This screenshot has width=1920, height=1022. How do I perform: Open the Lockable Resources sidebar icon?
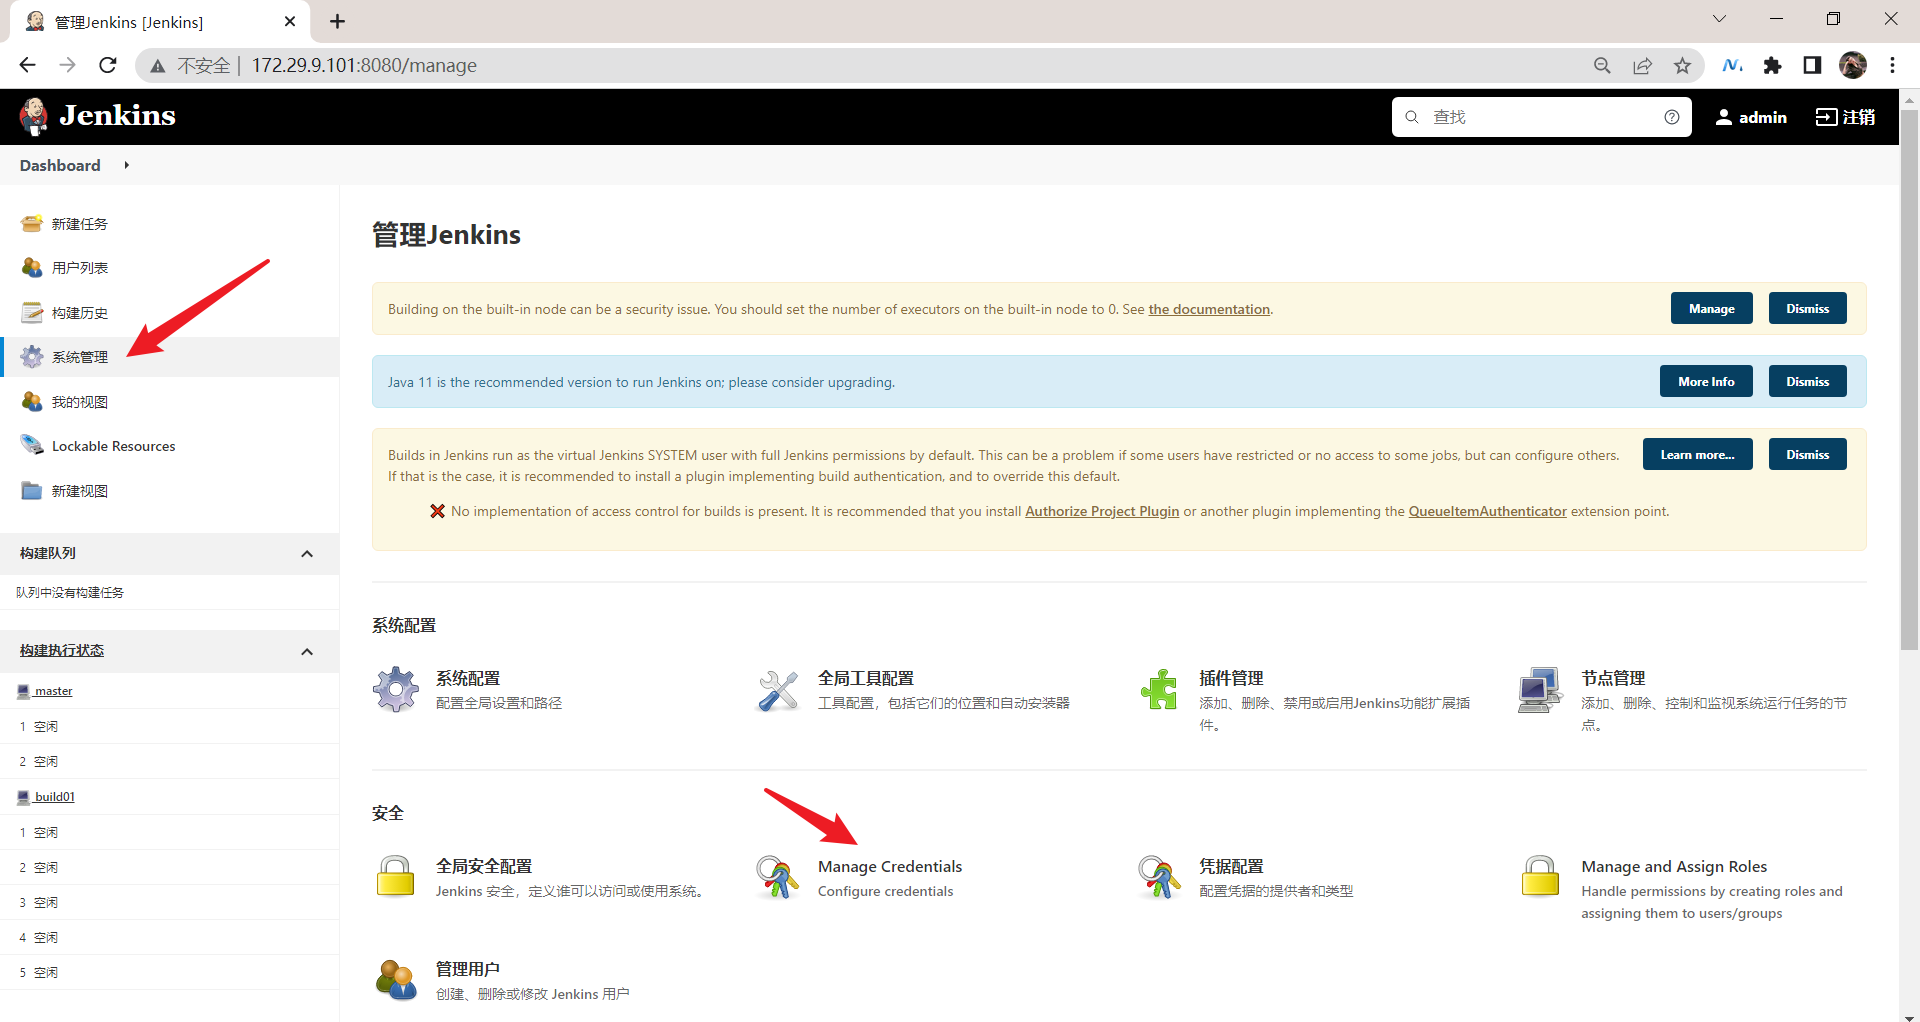32,445
